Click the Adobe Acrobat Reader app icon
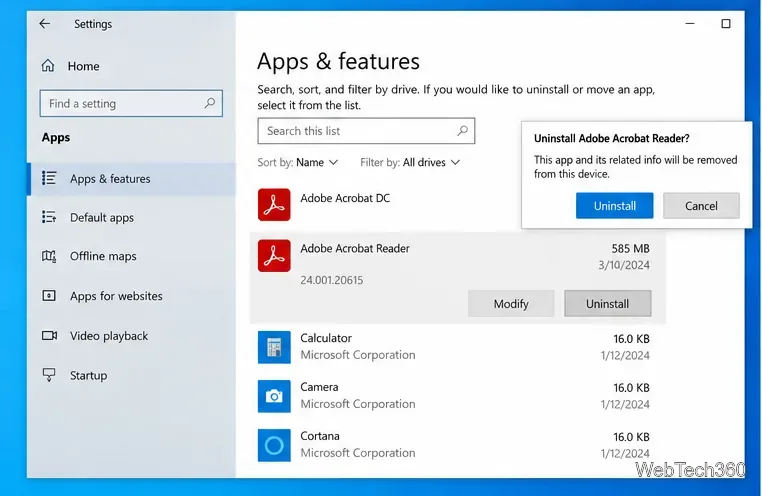 click(x=274, y=256)
